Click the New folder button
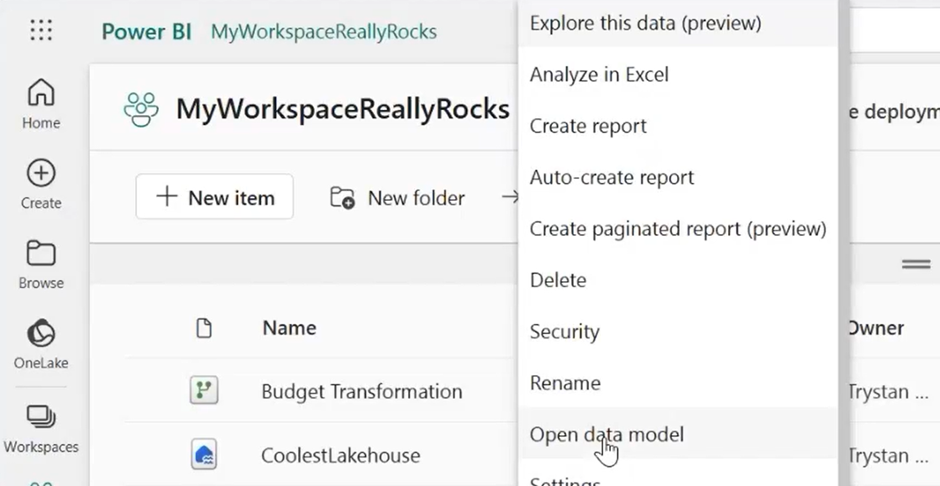The height and width of the screenshot is (486, 940). pyautogui.click(x=398, y=198)
